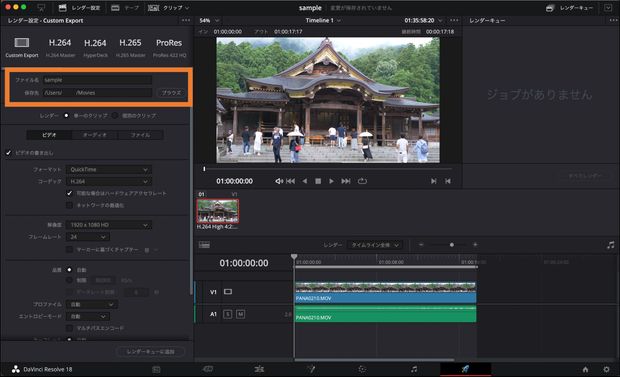Screen dimensions: 620x377
Task: Jump to first frame in viewer
Action: pyautogui.click(x=291, y=181)
